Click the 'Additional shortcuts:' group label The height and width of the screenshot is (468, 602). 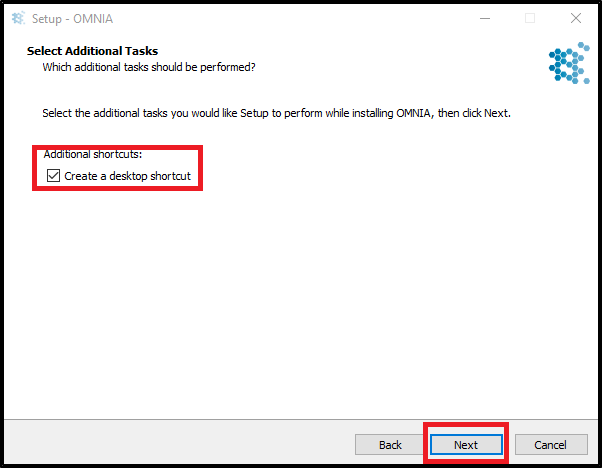[x=93, y=154]
